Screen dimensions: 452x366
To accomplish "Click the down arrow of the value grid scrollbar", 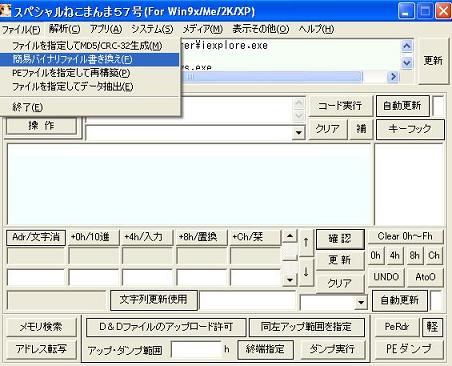I will coord(290,280).
